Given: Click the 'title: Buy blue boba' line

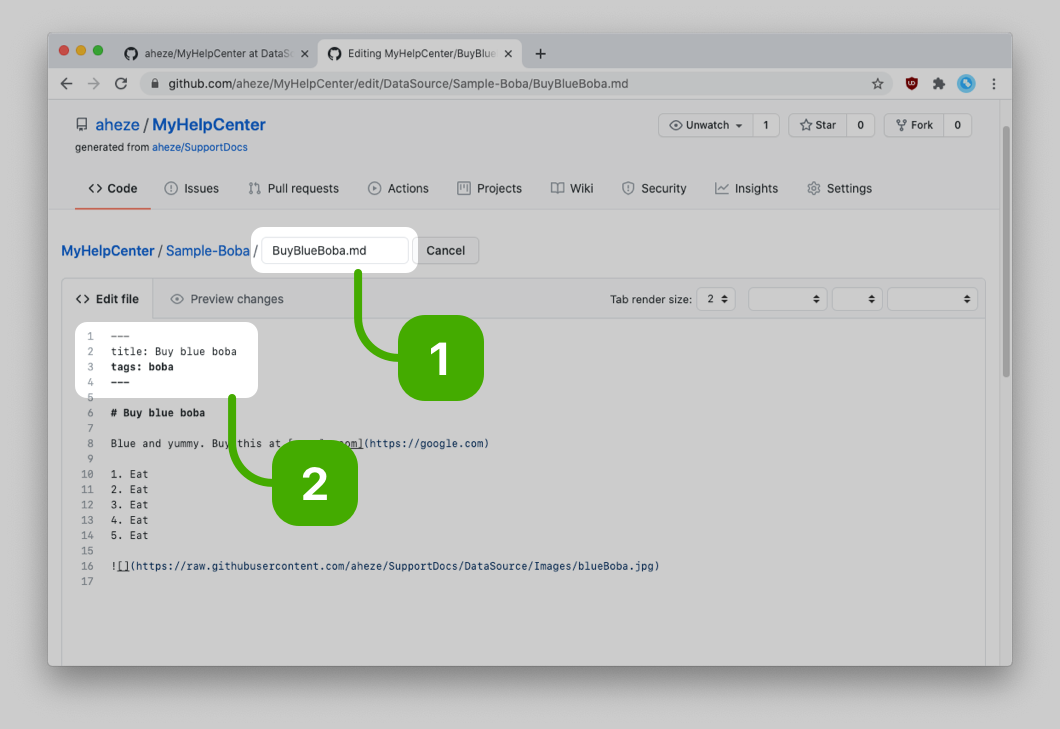Looking at the screenshot, I should coord(174,352).
